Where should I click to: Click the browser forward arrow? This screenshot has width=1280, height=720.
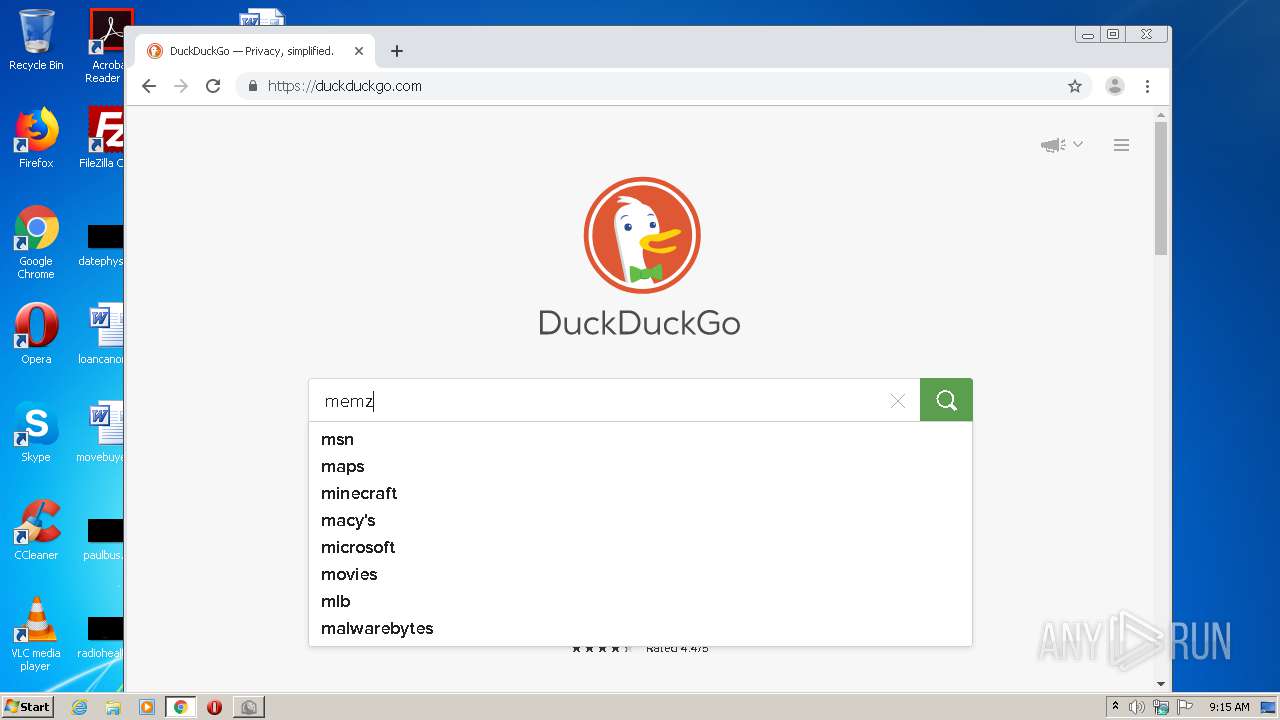(181, 86)
